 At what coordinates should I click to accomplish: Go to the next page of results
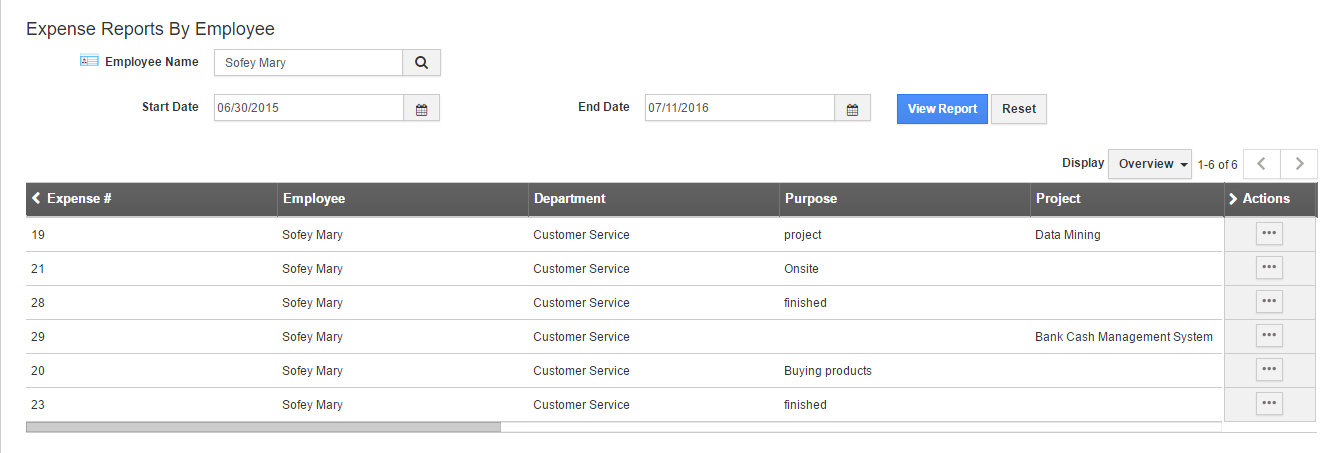[1299, 164]
